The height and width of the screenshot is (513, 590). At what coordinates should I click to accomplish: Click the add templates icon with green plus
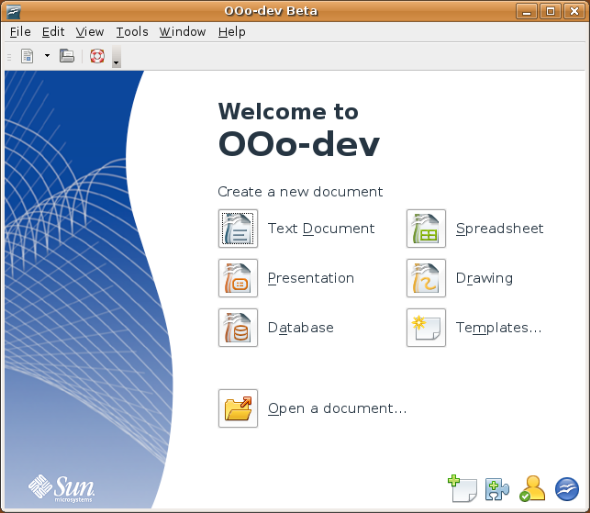[x=462, y=488]
